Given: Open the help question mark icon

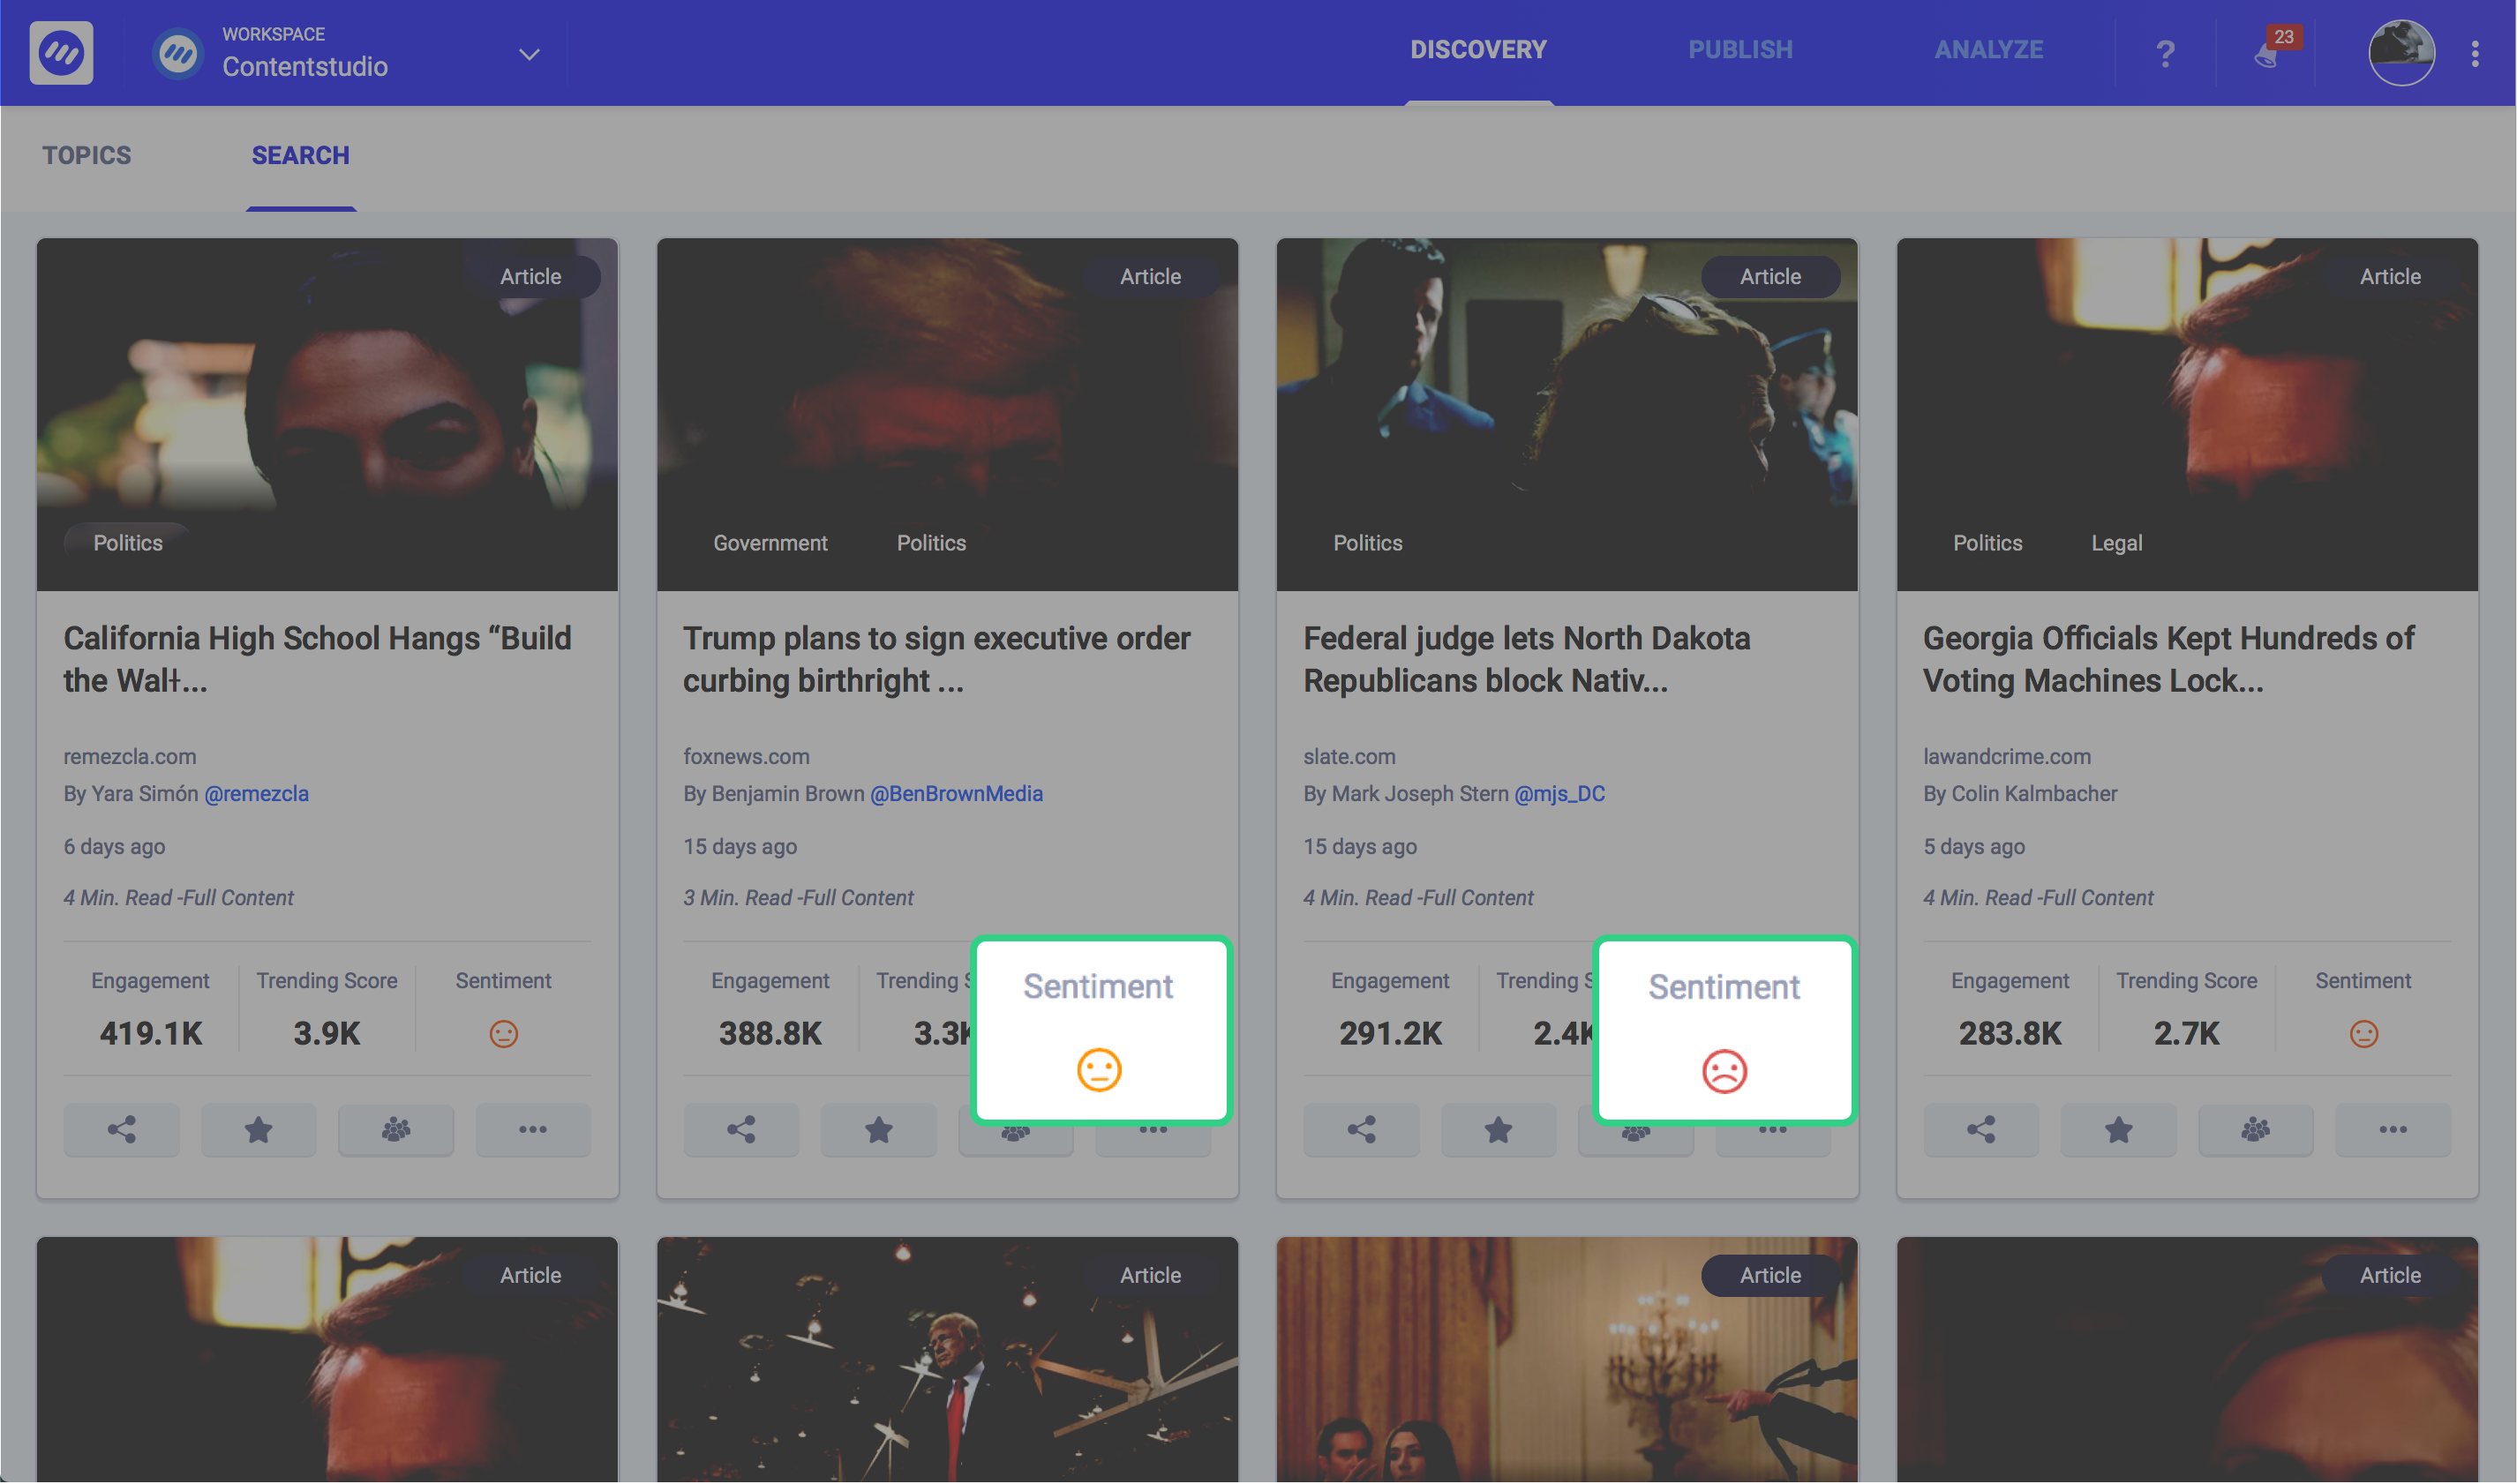Looking at the screenshot, I should [x=2165, y=53].
